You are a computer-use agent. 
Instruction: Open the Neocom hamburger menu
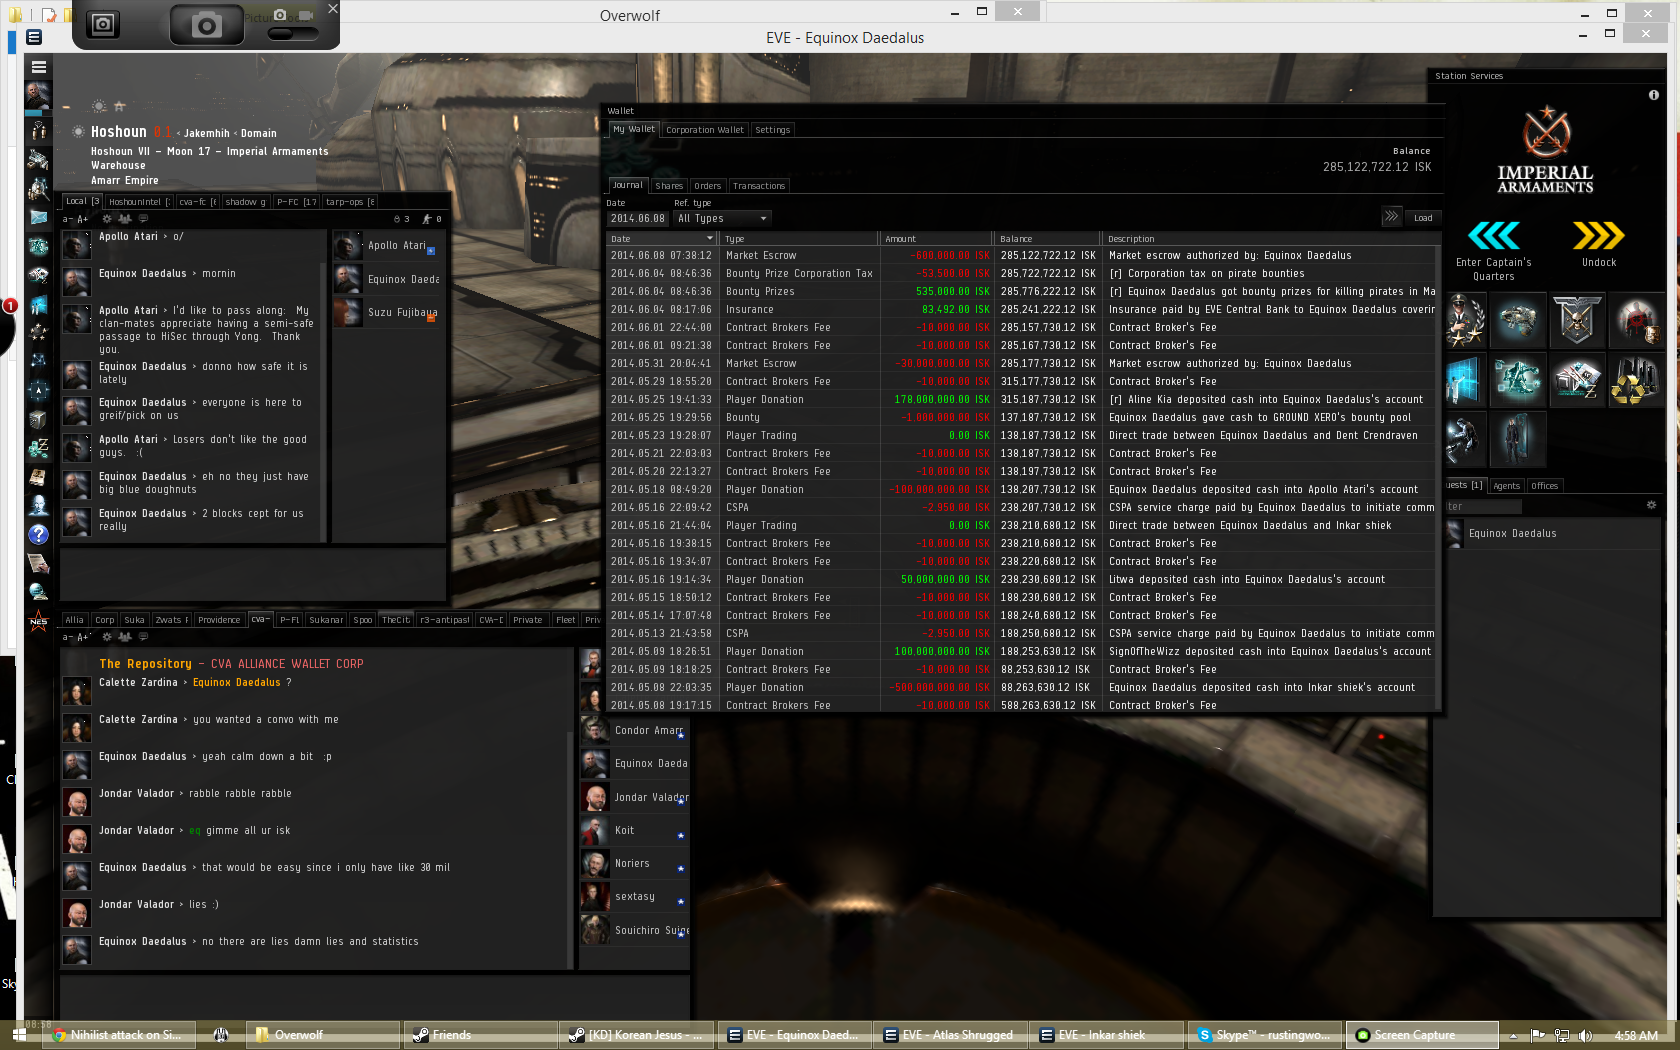point(39,67)
